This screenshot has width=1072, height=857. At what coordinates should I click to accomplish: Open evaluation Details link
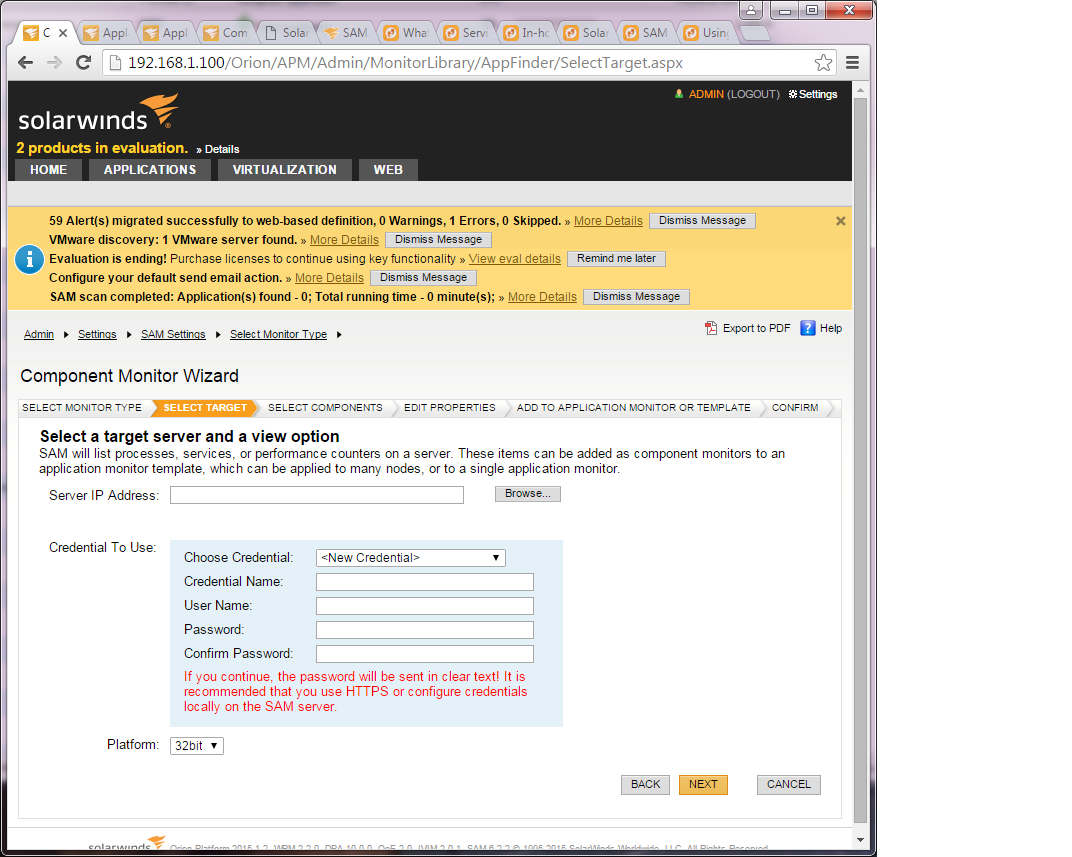[222, 149]
